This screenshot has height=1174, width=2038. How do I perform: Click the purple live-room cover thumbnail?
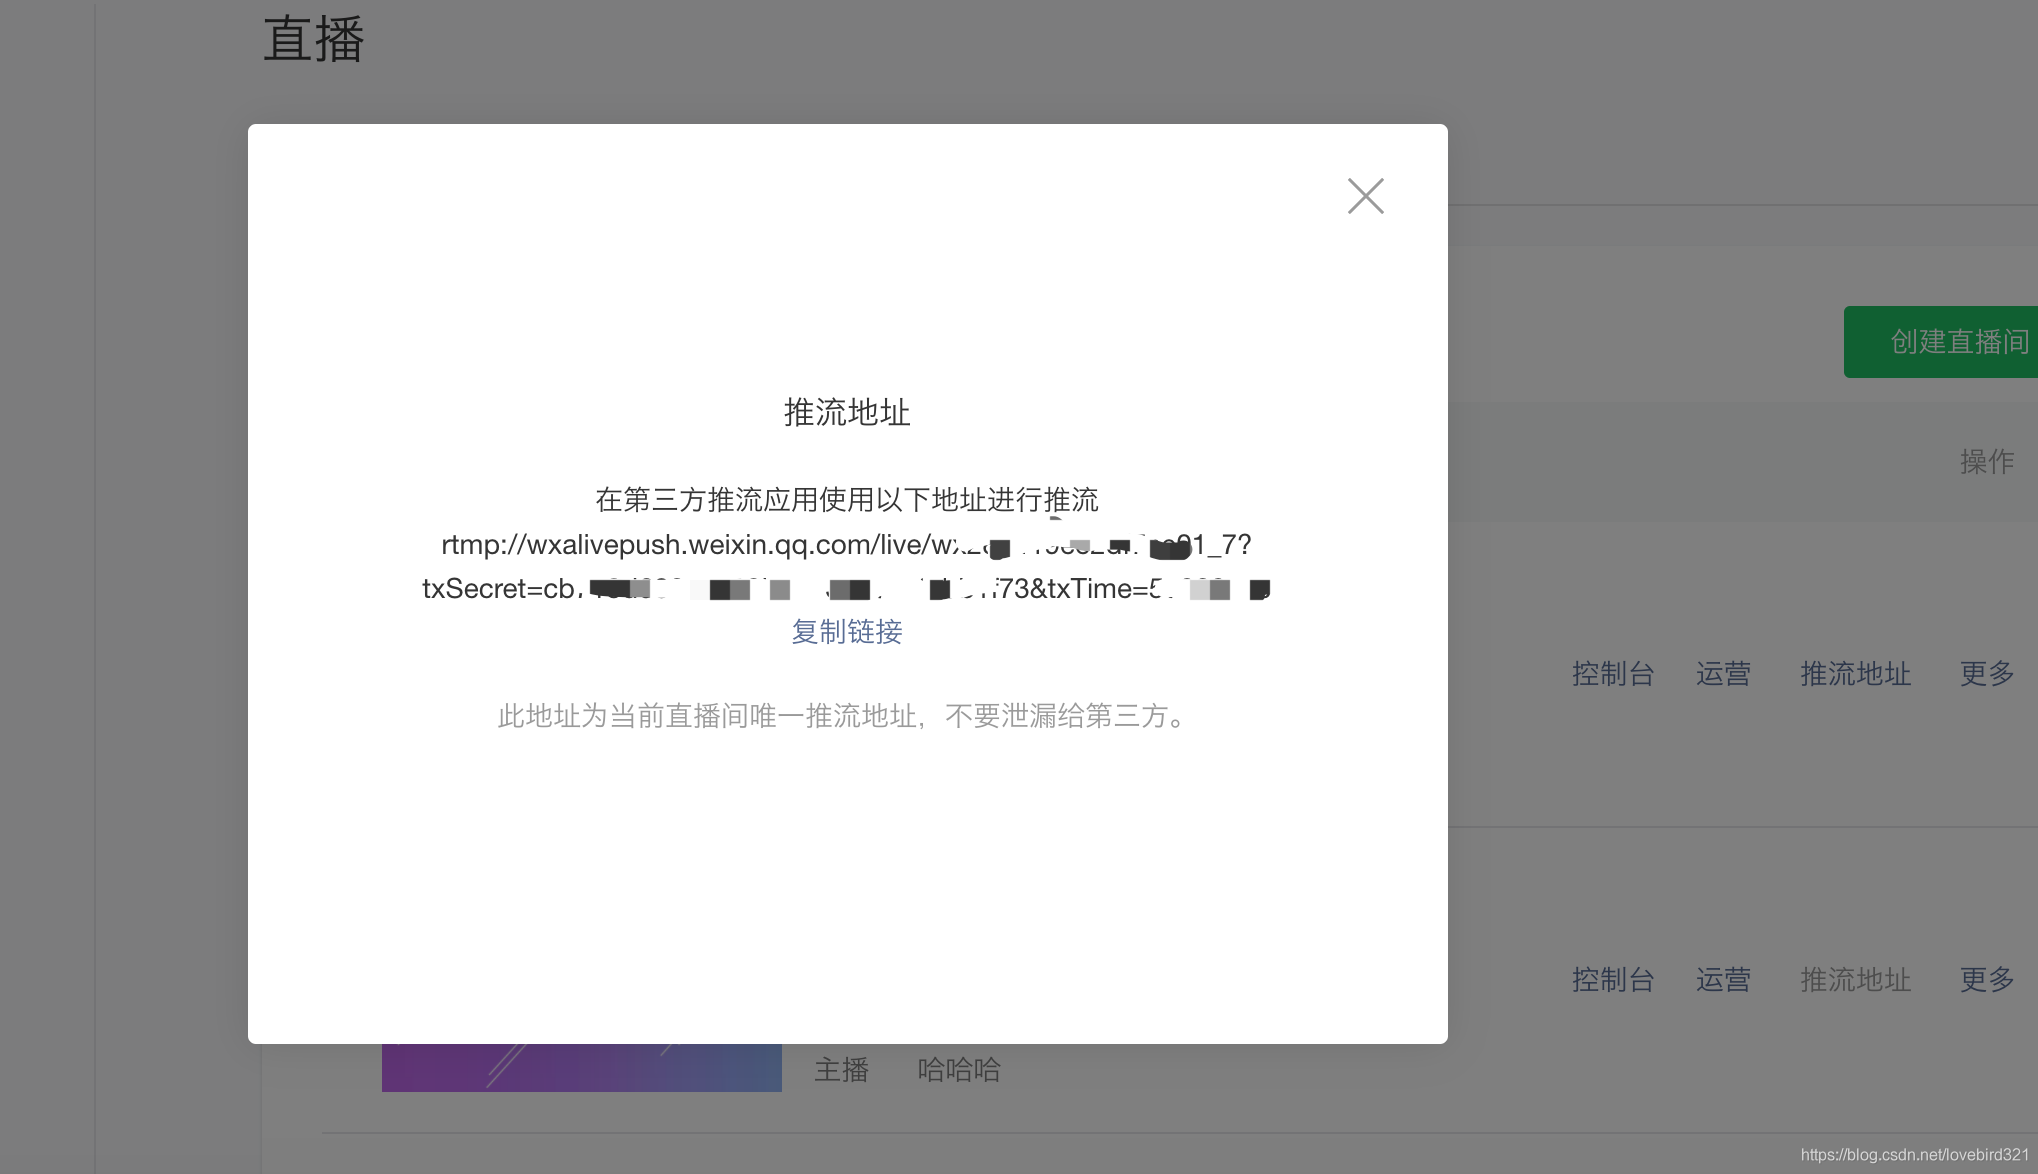(581, 1068)
